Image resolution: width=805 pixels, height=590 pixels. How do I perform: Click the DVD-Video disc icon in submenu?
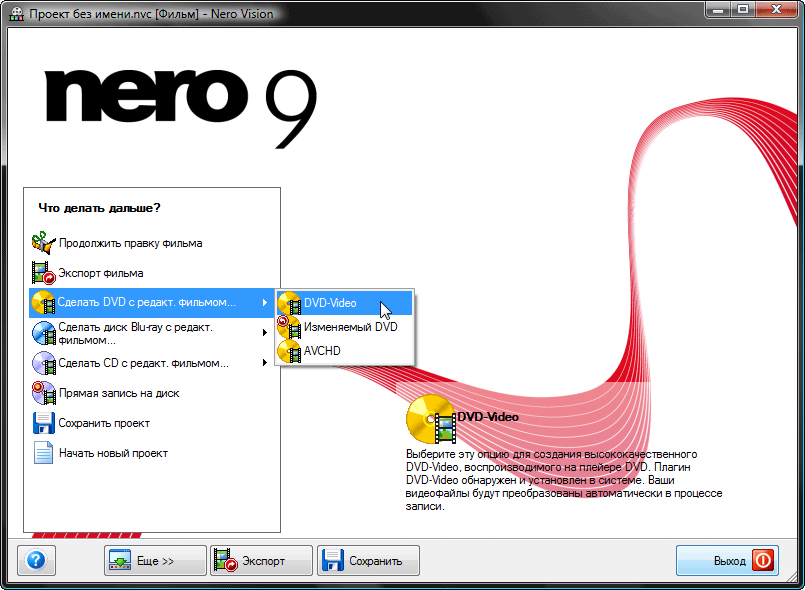[290, 303]
